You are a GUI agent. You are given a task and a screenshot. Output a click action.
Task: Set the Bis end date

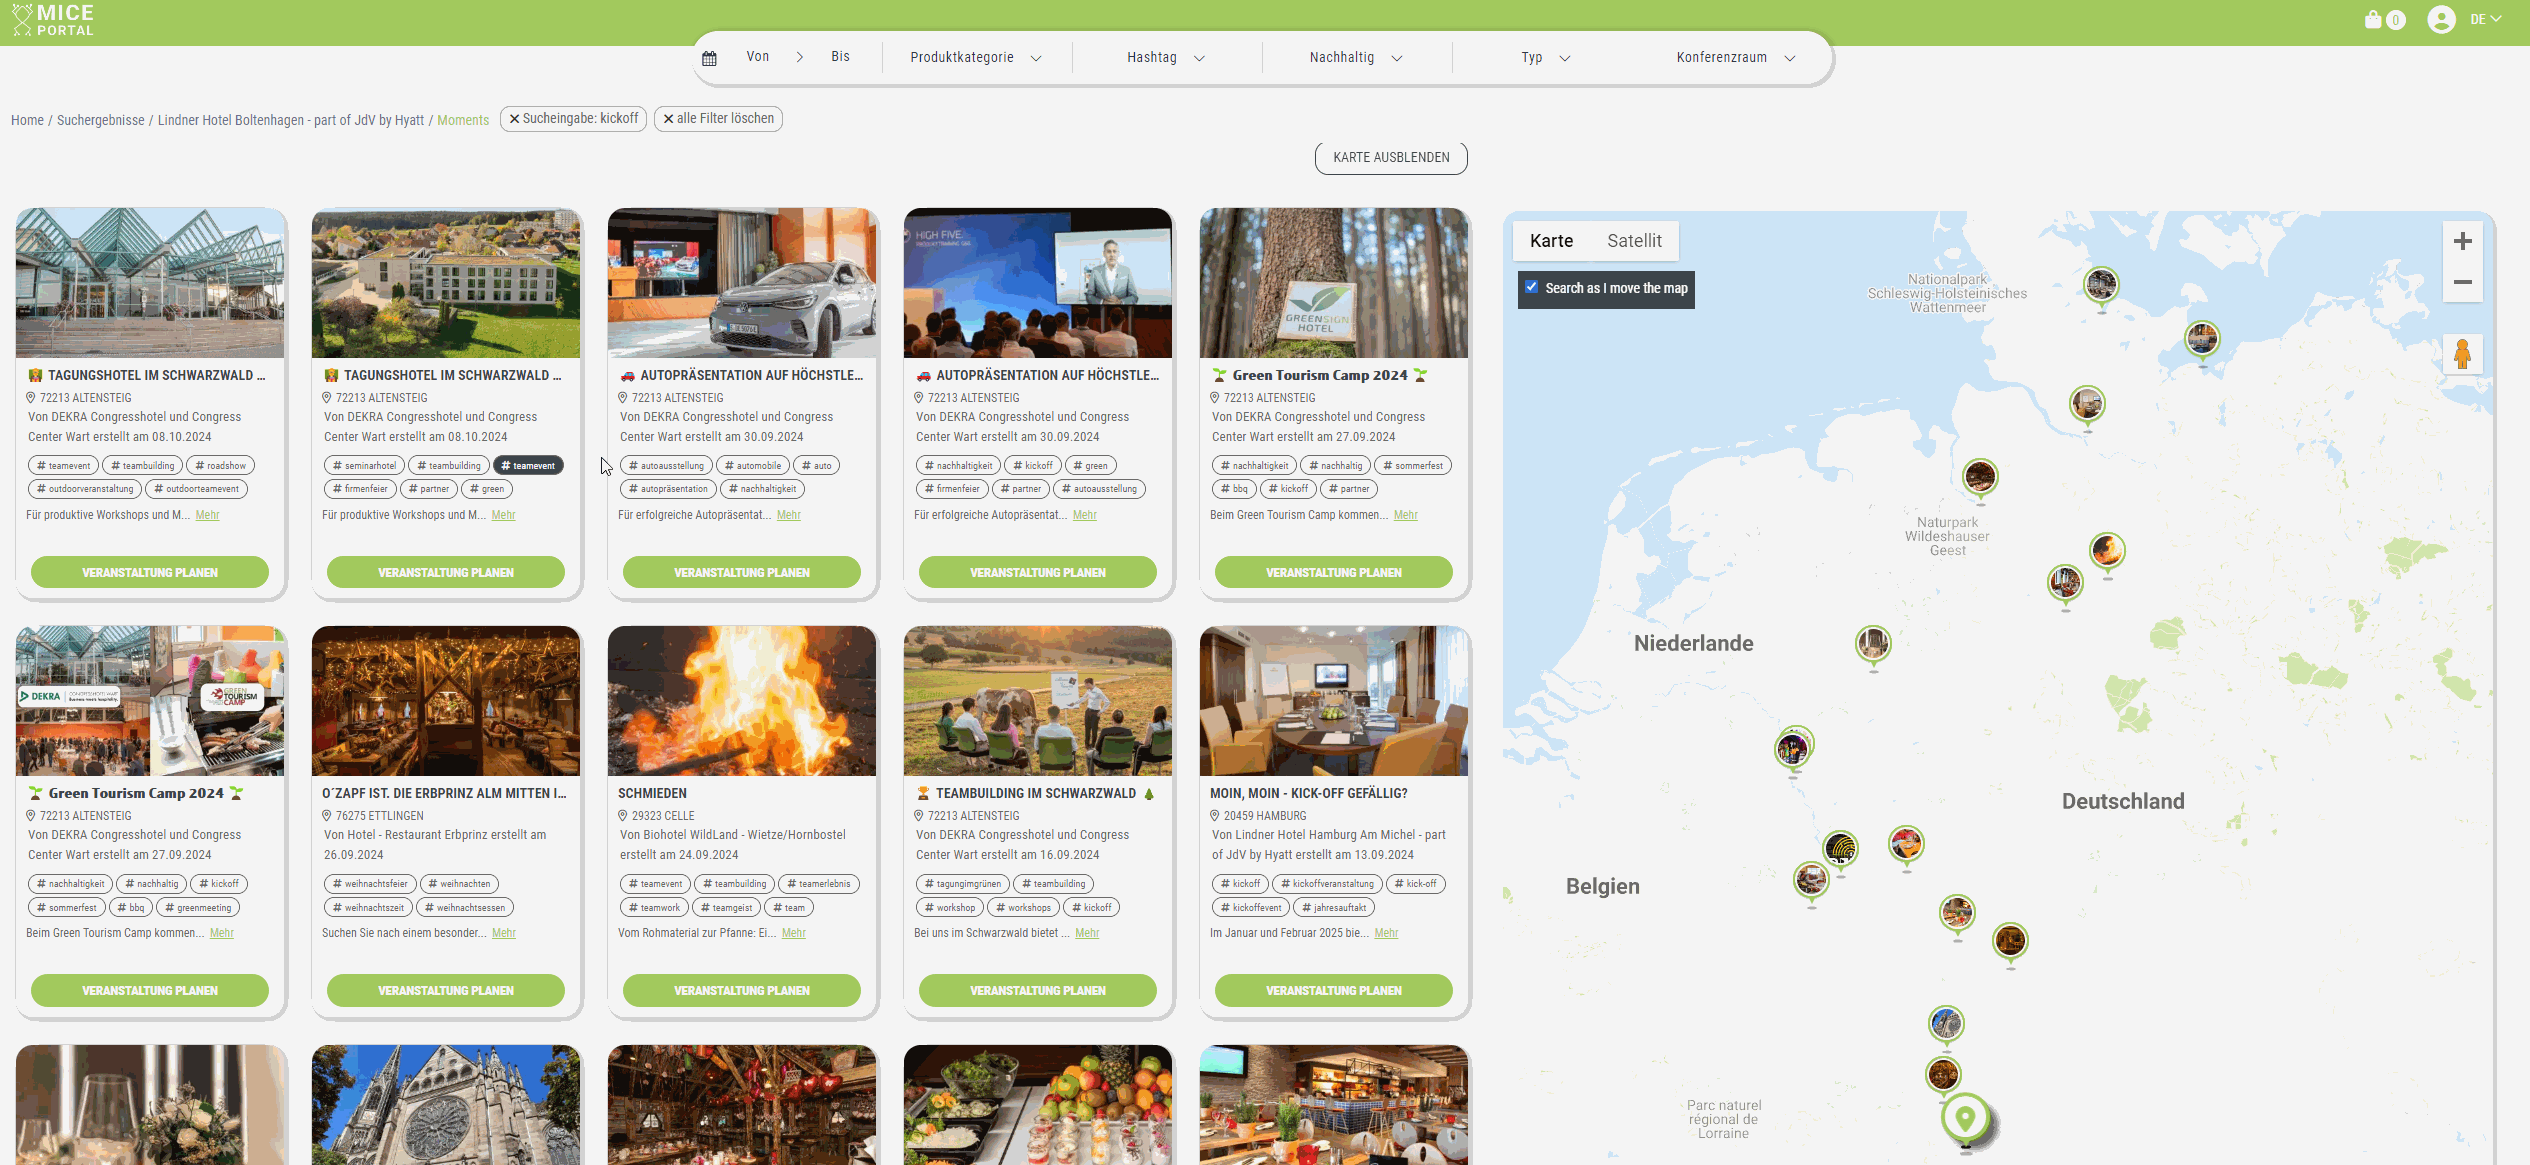pyautogui.click(x=840, y=57)
